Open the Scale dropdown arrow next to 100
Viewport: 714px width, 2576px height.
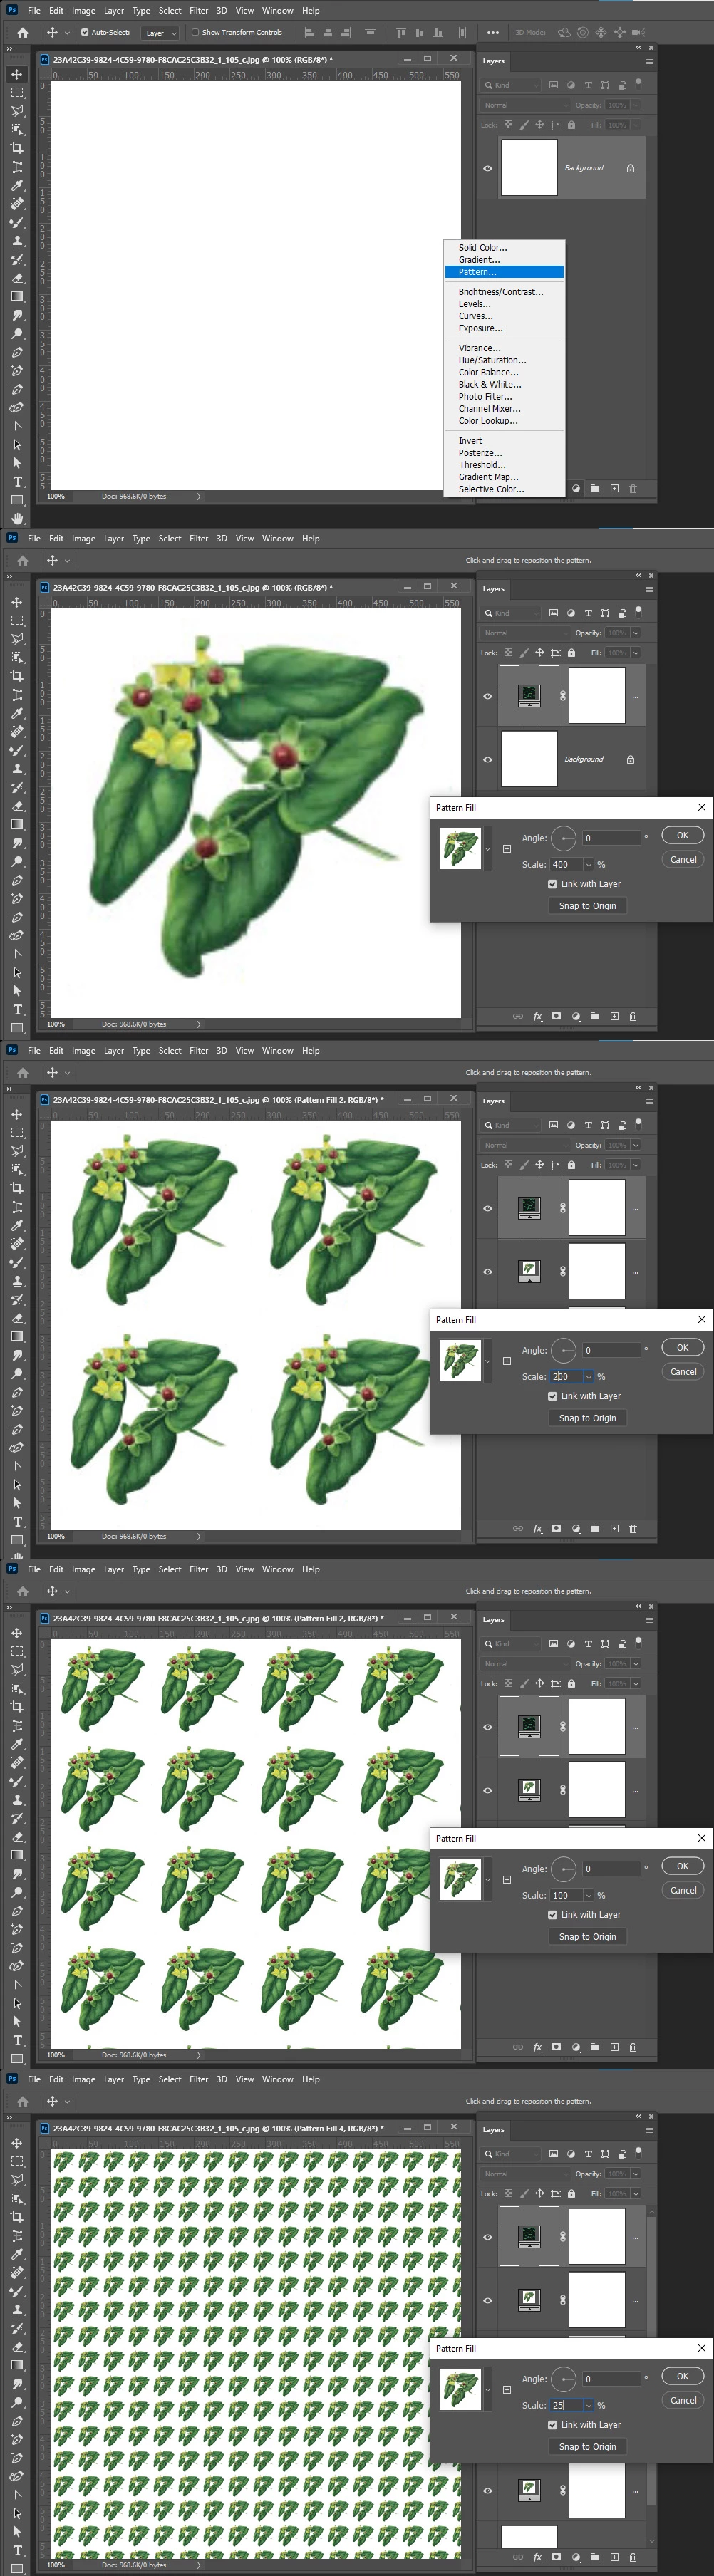coord(588,1896)
